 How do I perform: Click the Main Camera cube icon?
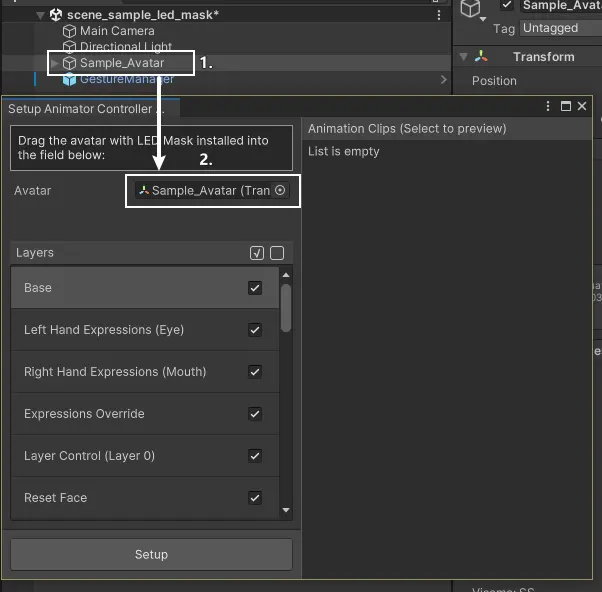point(69,31)
